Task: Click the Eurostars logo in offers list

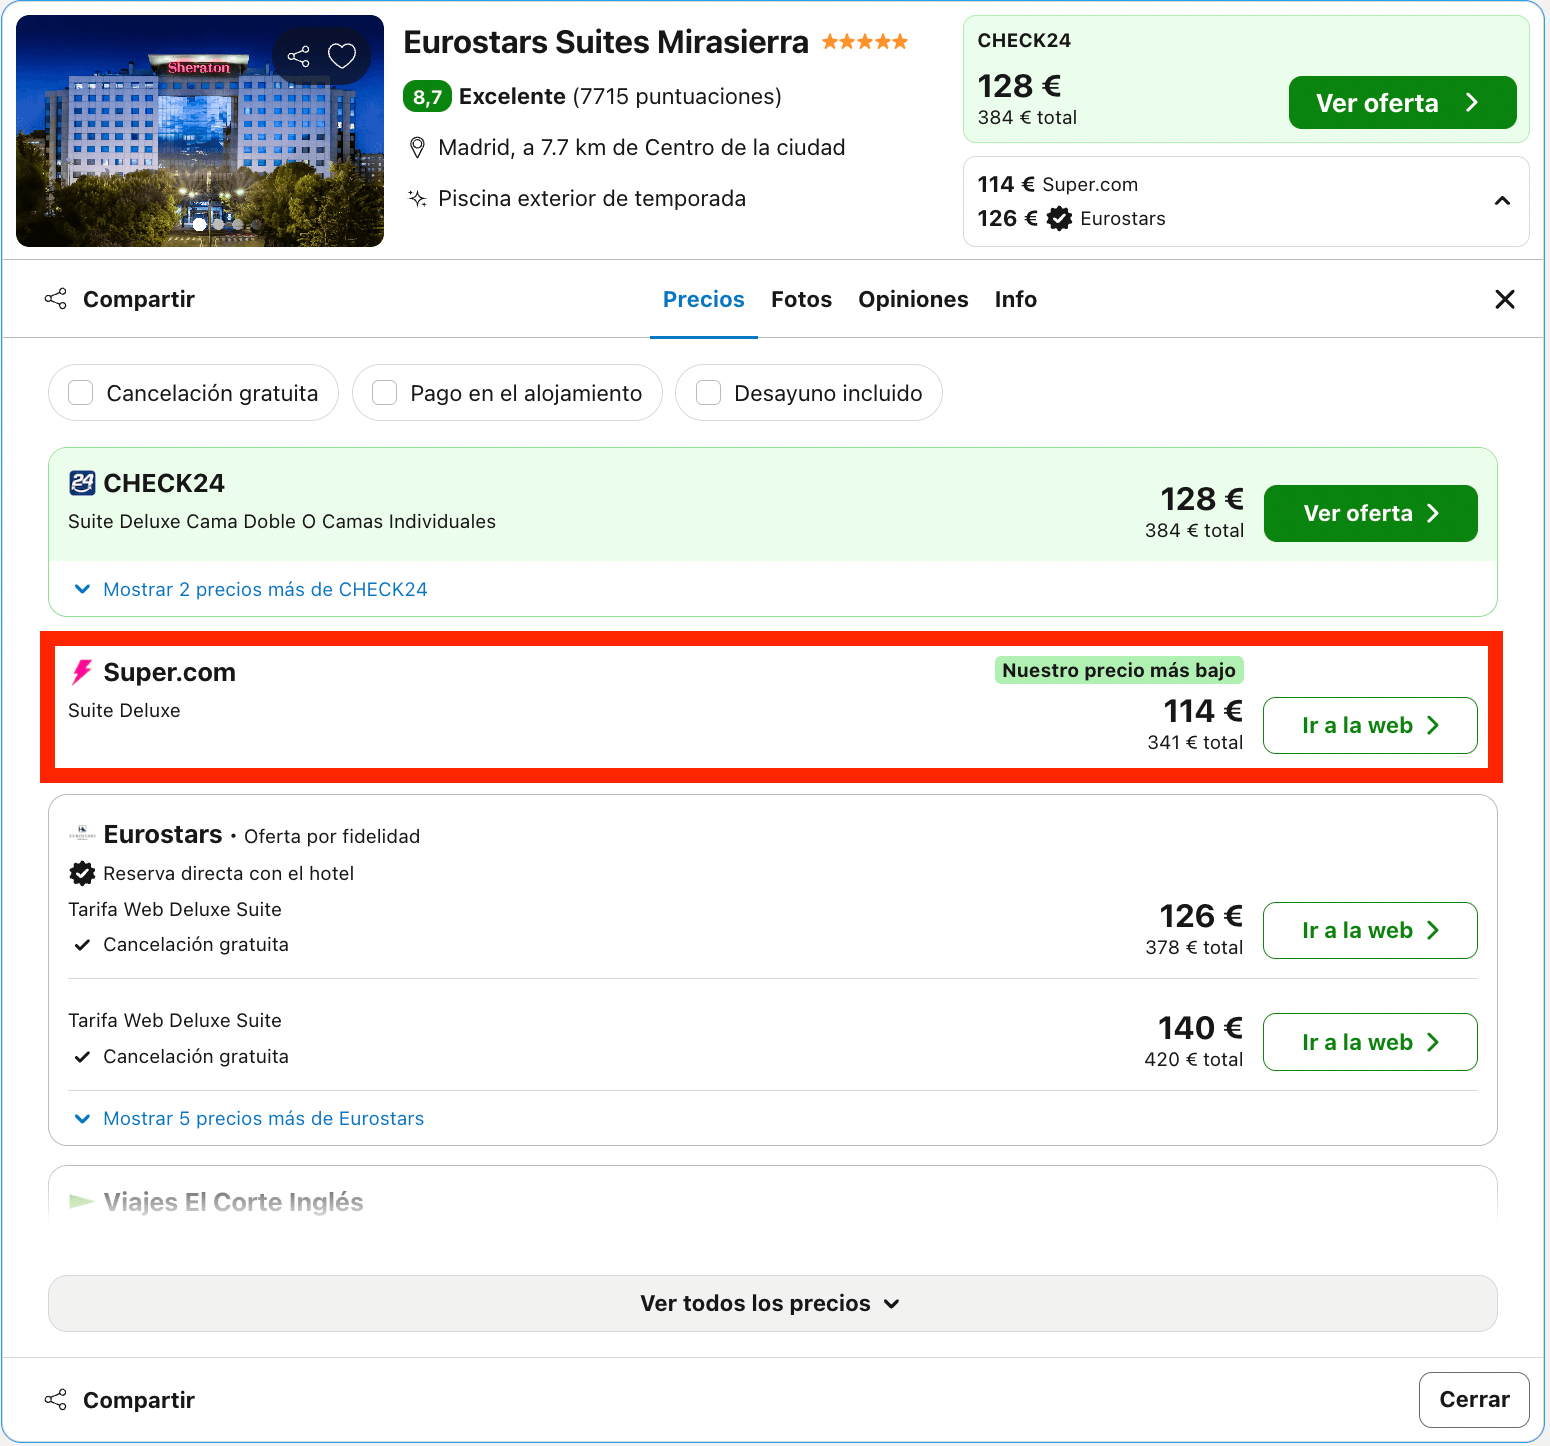Action: pos(82,834)
